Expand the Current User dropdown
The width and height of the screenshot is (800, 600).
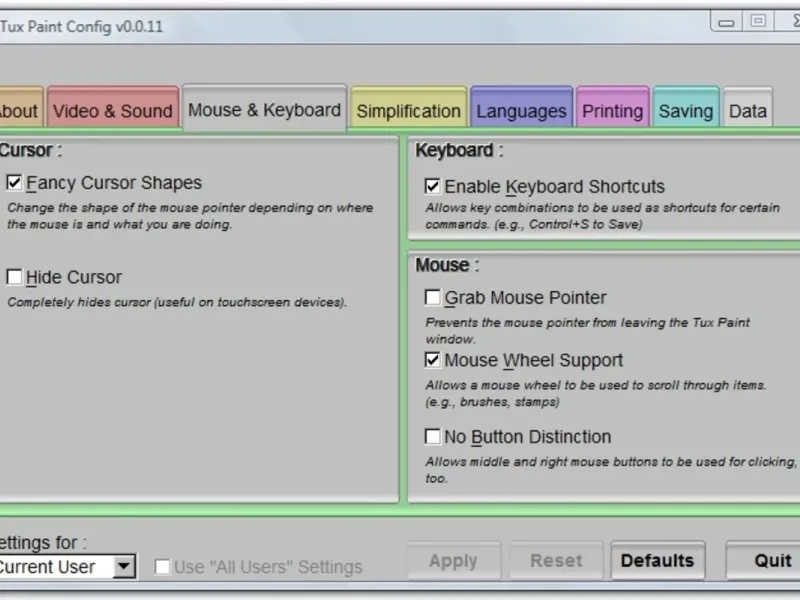123,566
